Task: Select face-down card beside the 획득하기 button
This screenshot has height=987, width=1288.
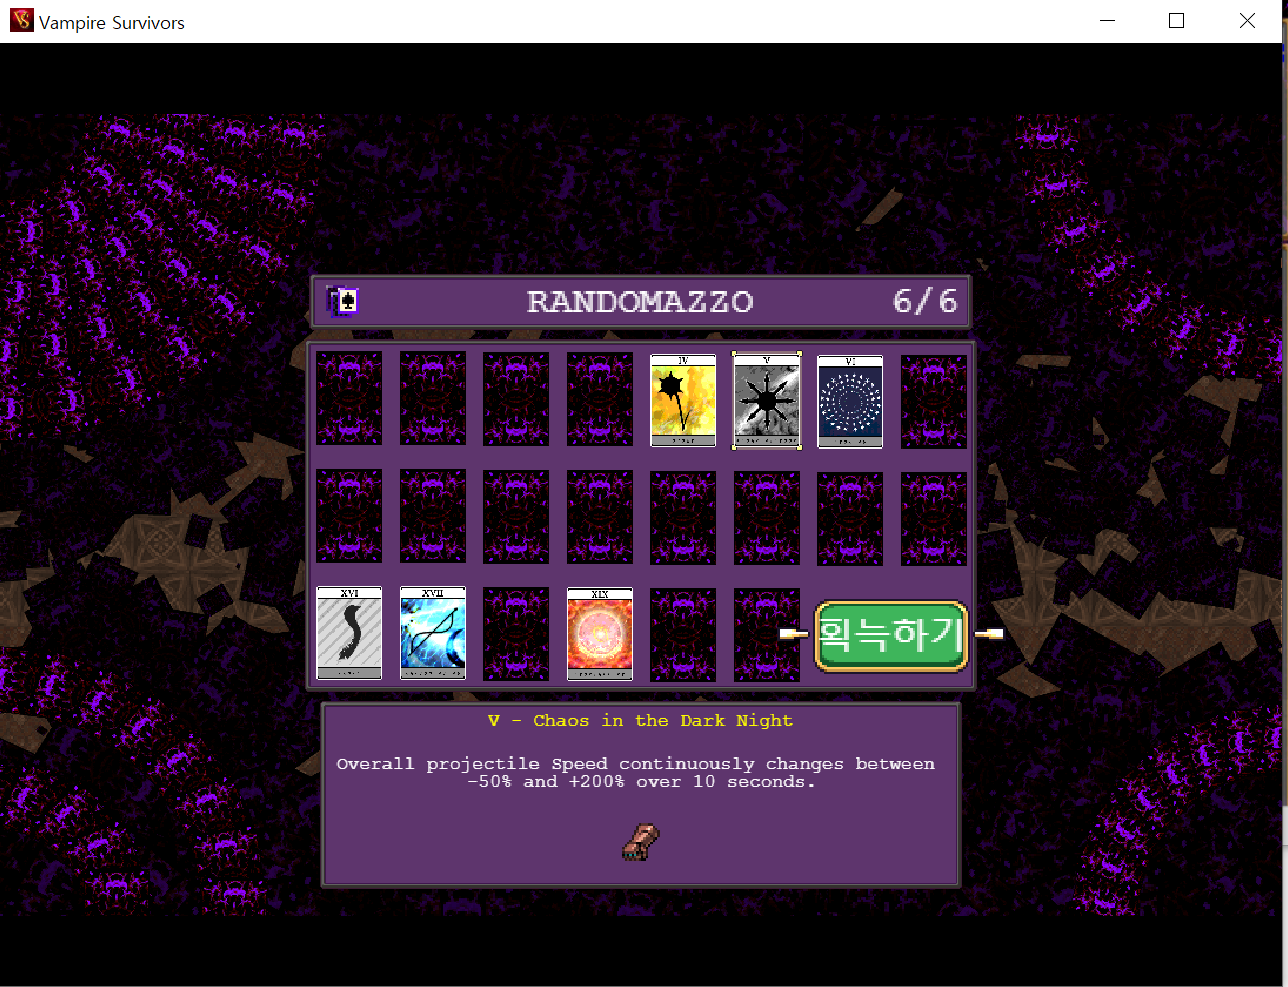Action: tap(767, 634)
